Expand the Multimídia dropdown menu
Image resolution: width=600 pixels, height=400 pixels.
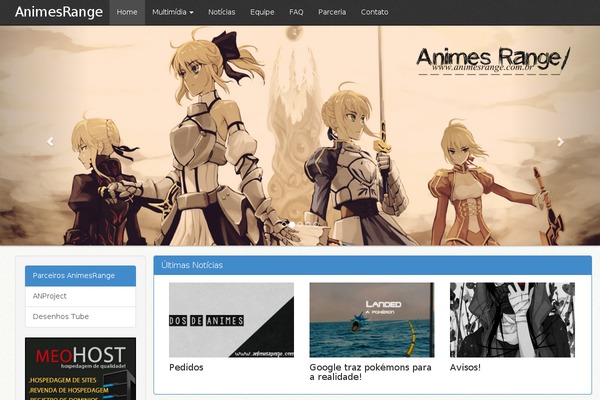point(173,12)
